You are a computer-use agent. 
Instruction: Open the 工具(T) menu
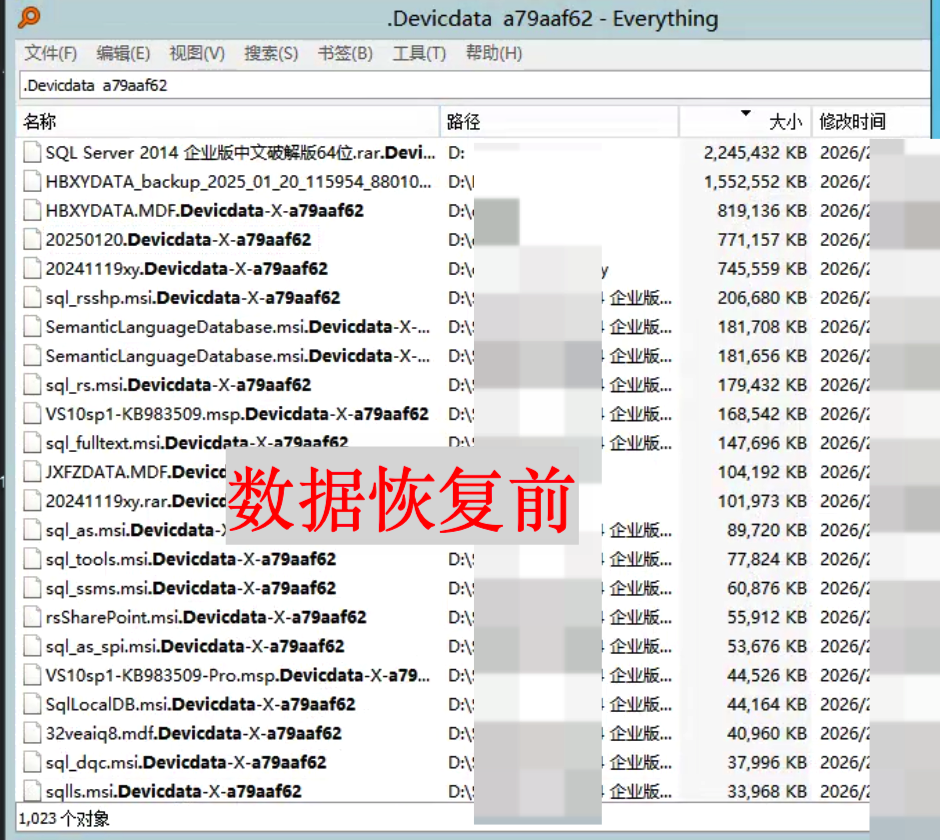click(419, 53)
